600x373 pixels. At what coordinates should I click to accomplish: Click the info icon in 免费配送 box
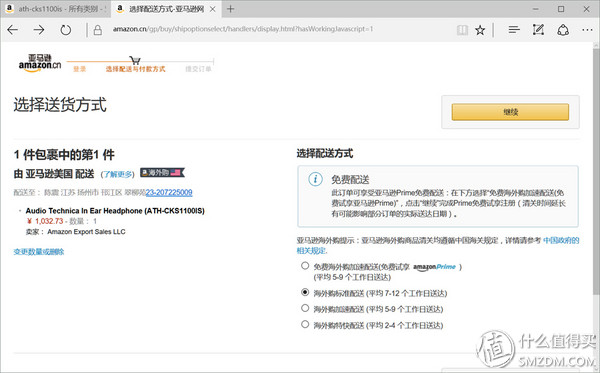(315, 179)
